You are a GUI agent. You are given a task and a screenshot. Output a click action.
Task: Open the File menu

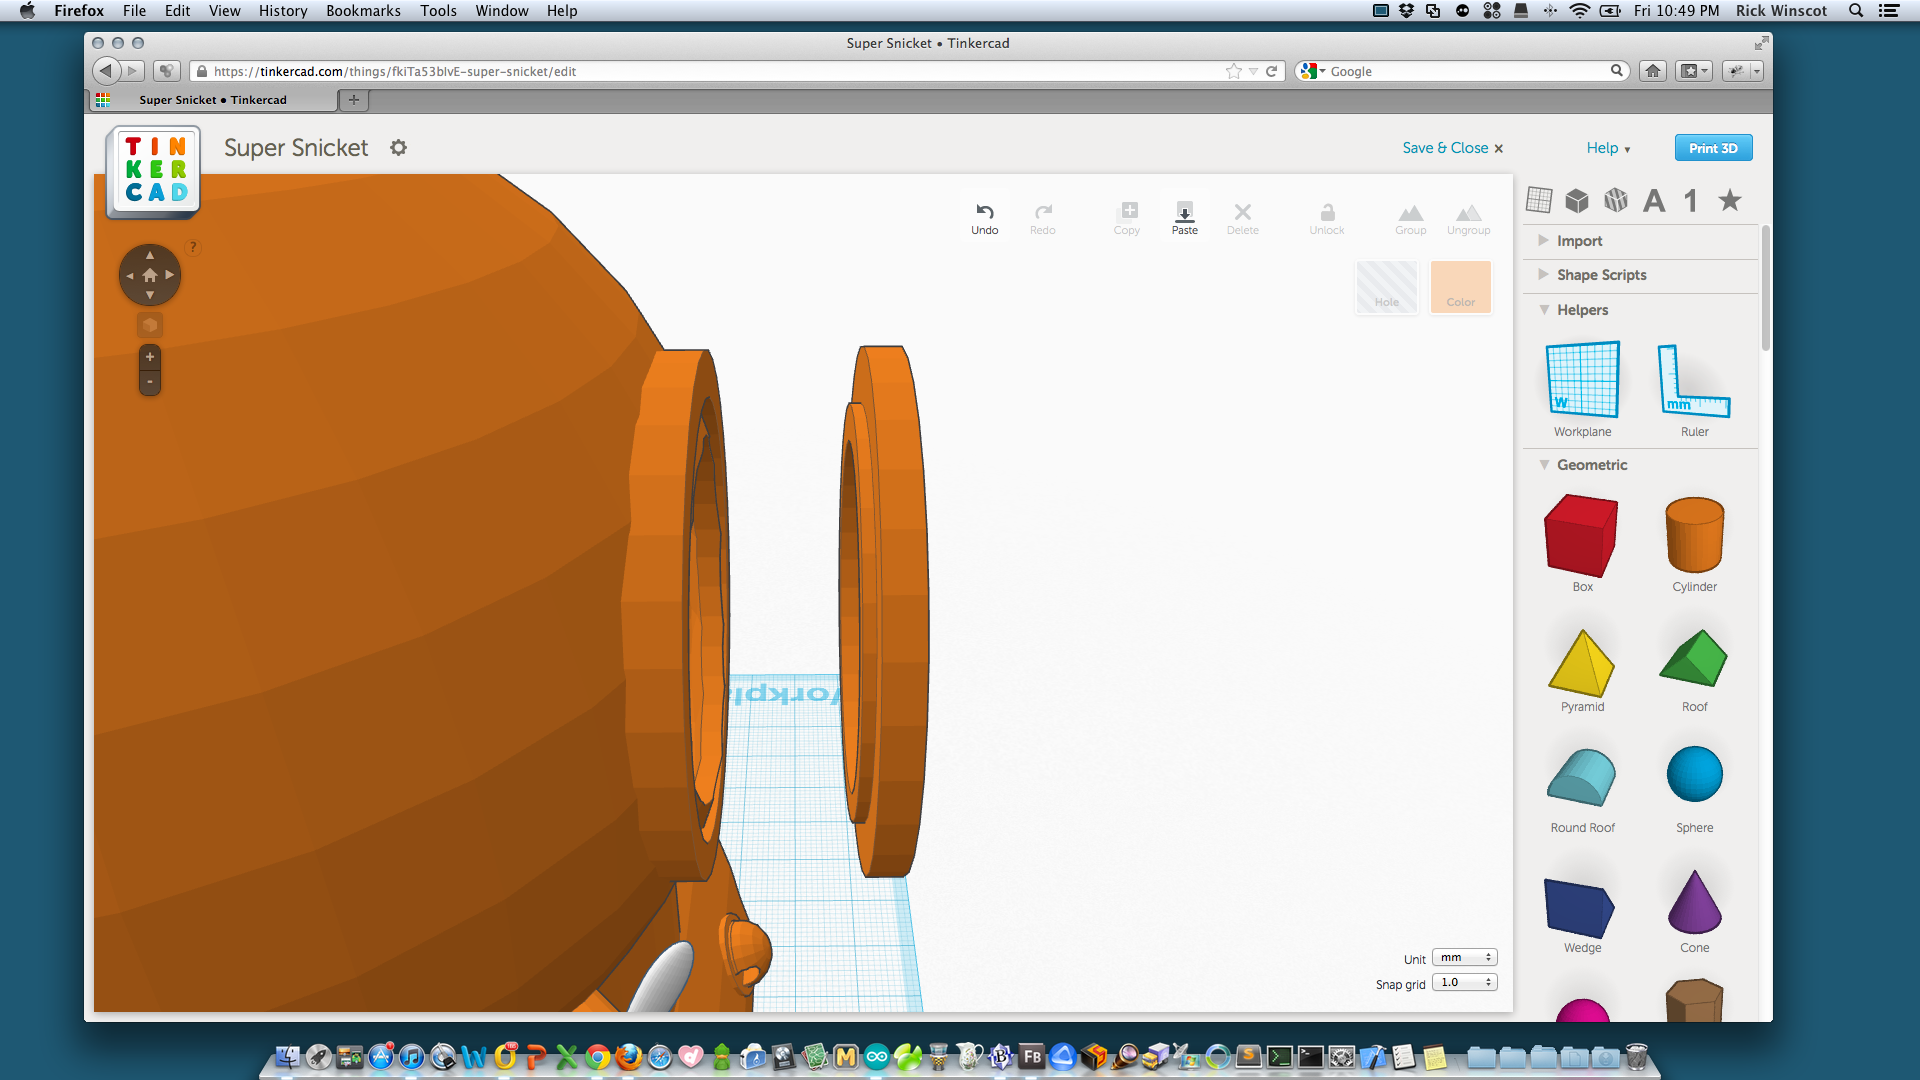(x=134, y=11)
